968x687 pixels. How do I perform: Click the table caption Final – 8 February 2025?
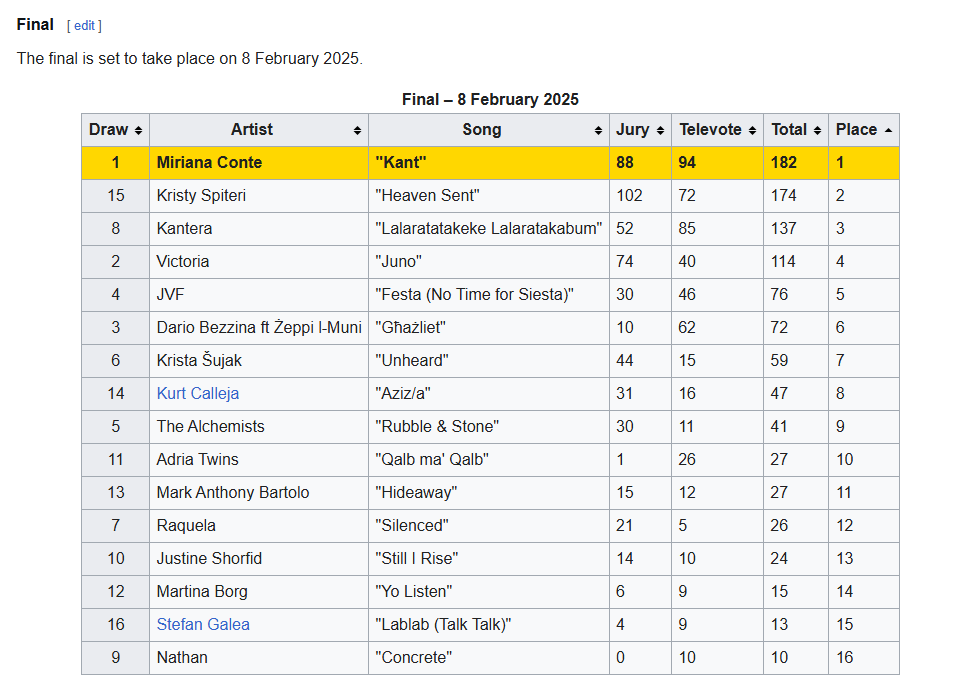click(490, 99)
